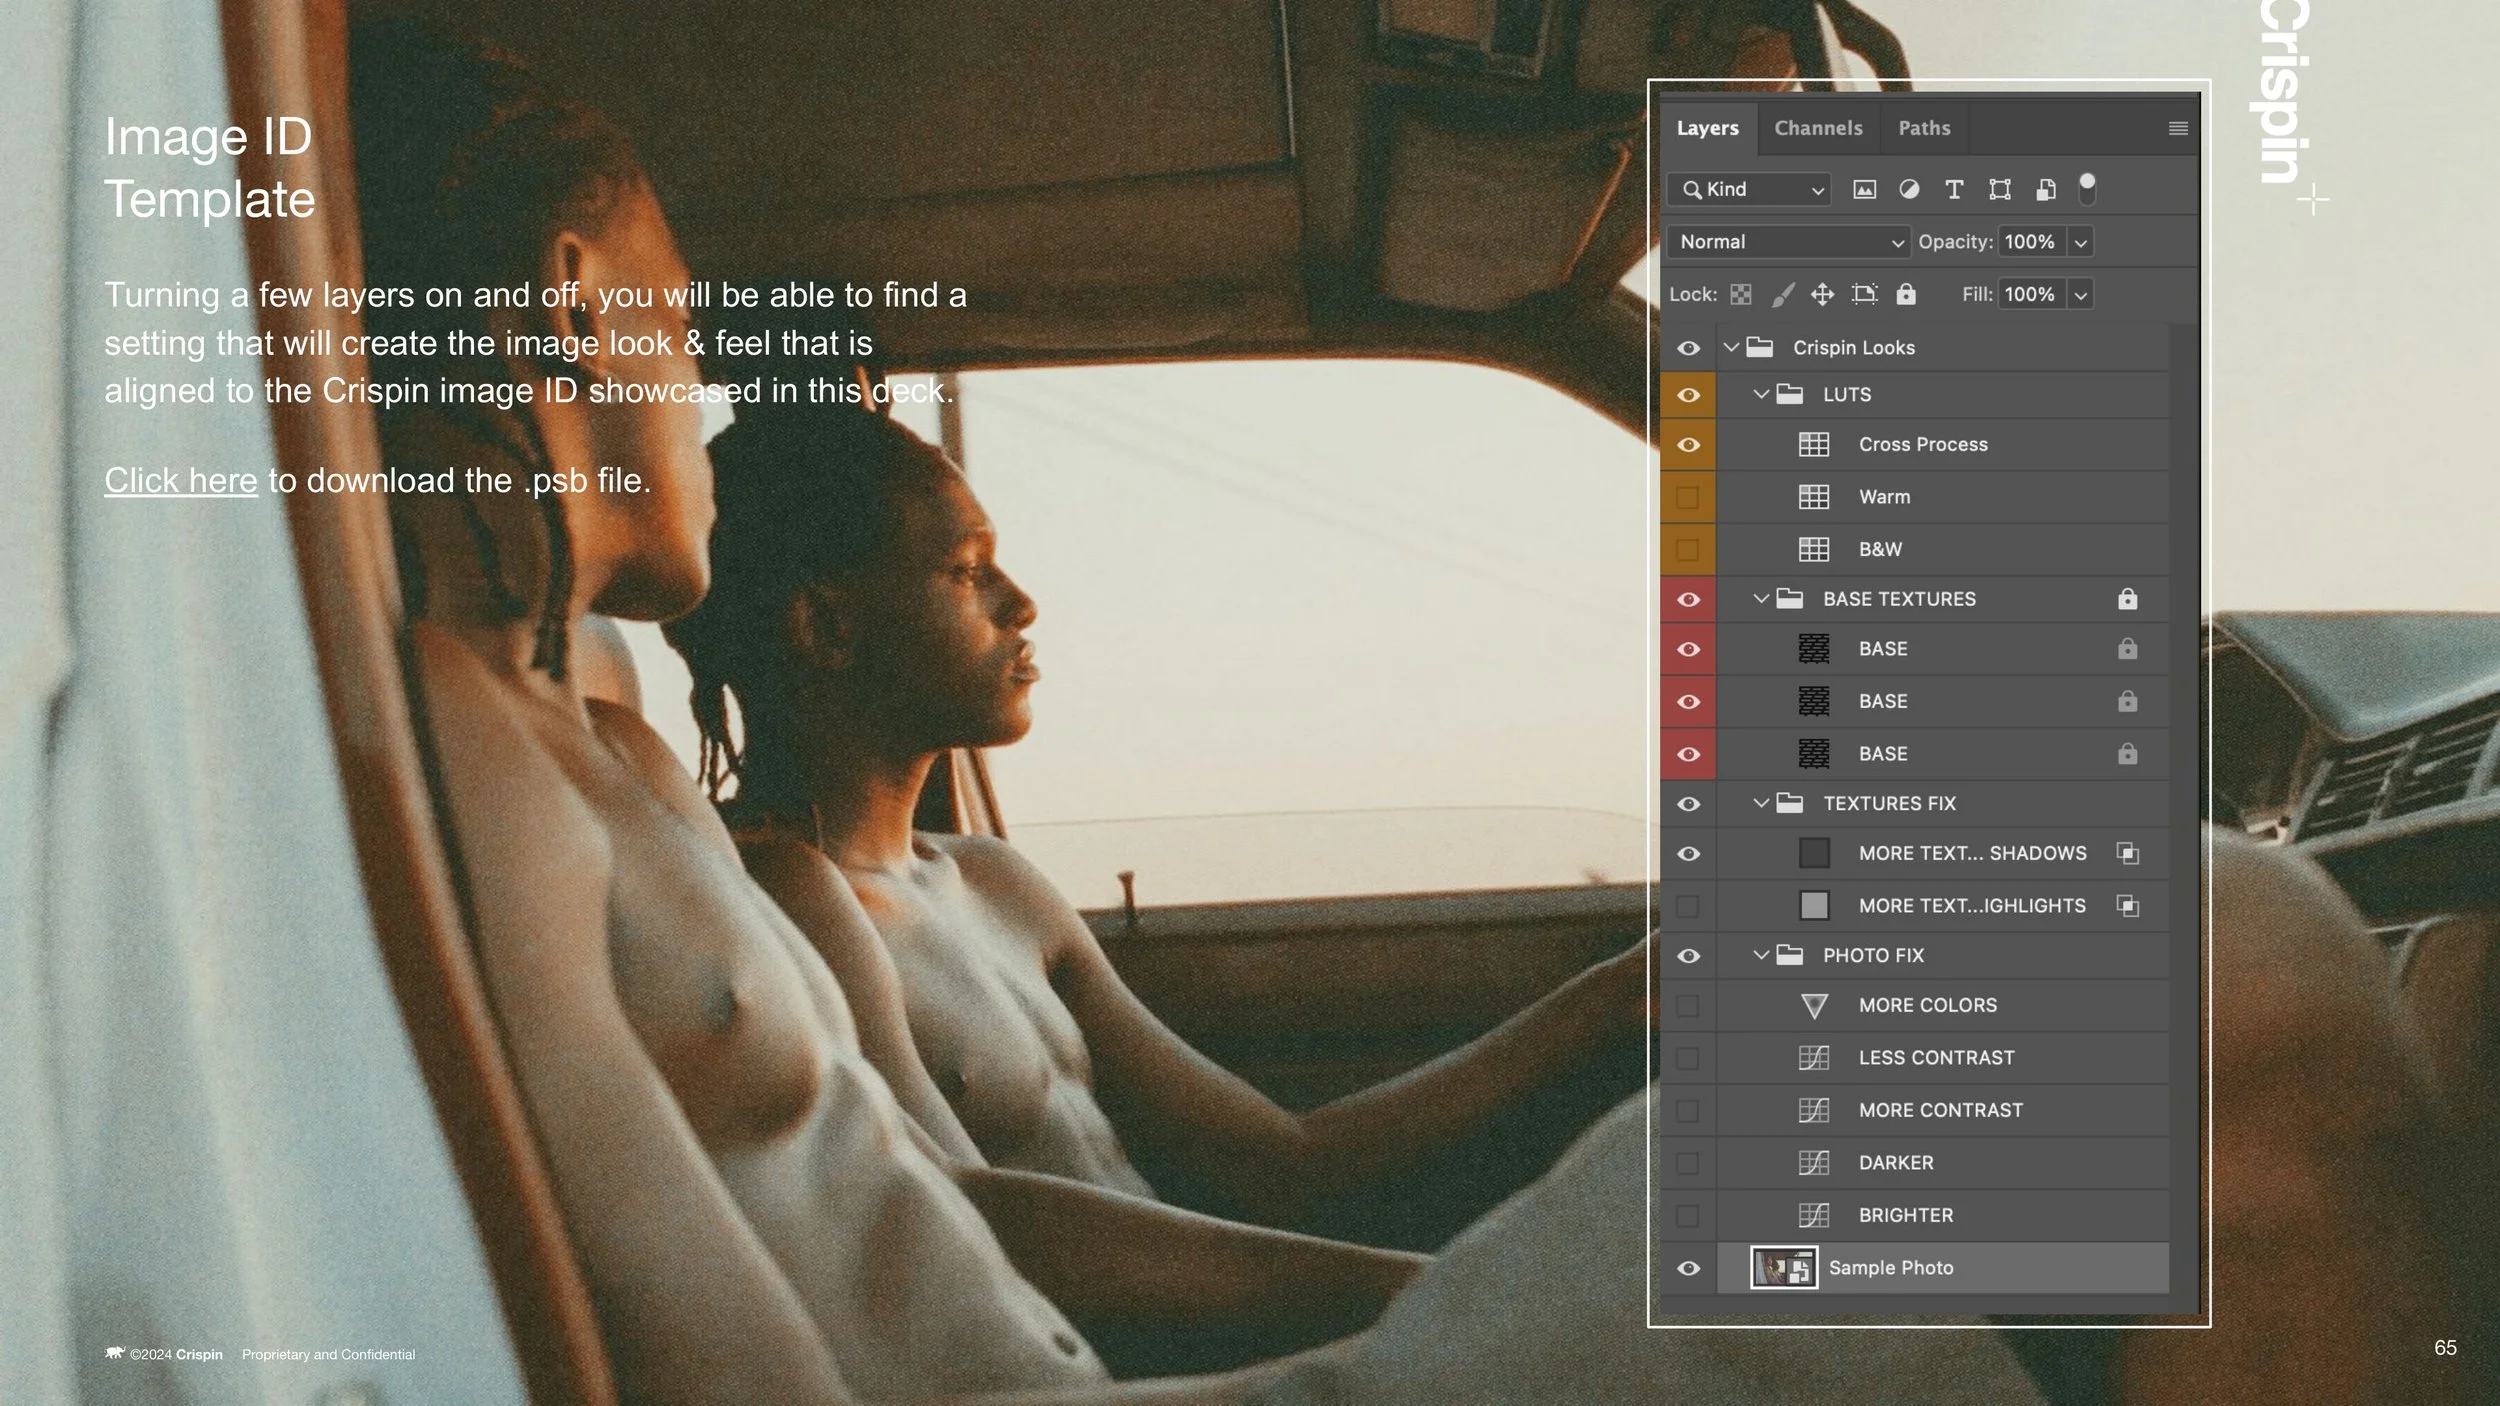
Task: Click smart object badge on MORE TEXT... SHADOWS
Action: [2127, 853]
